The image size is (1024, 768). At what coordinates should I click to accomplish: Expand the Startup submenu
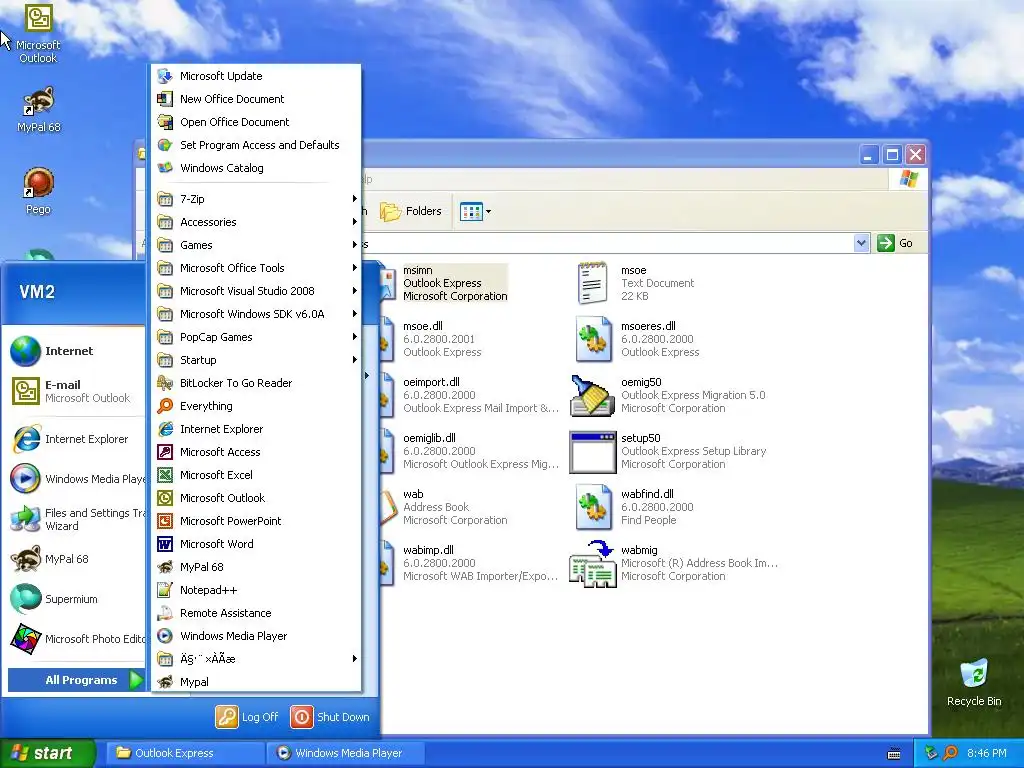(x=256, y=360)
